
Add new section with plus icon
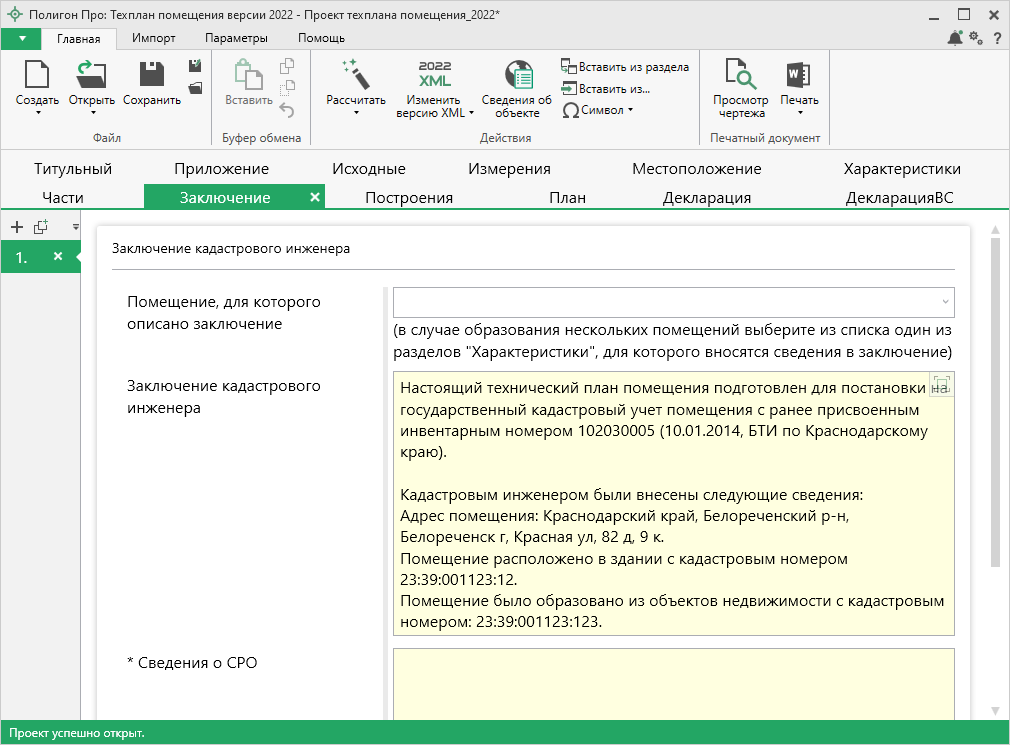tap(16, 227)
